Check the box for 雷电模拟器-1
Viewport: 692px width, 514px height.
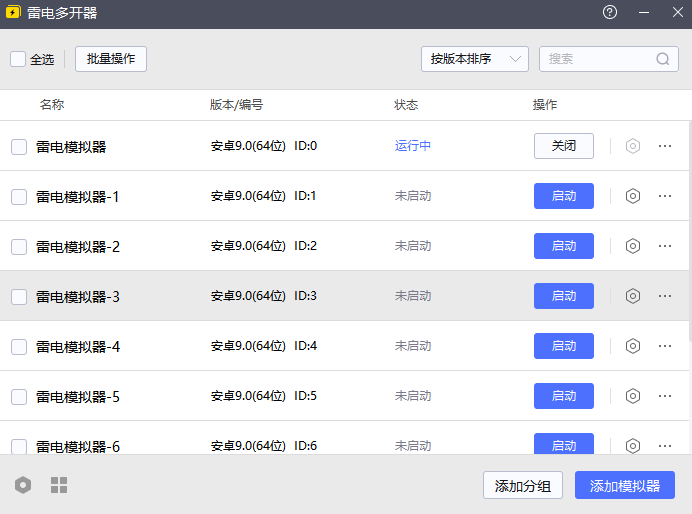[x=19, y=197]
